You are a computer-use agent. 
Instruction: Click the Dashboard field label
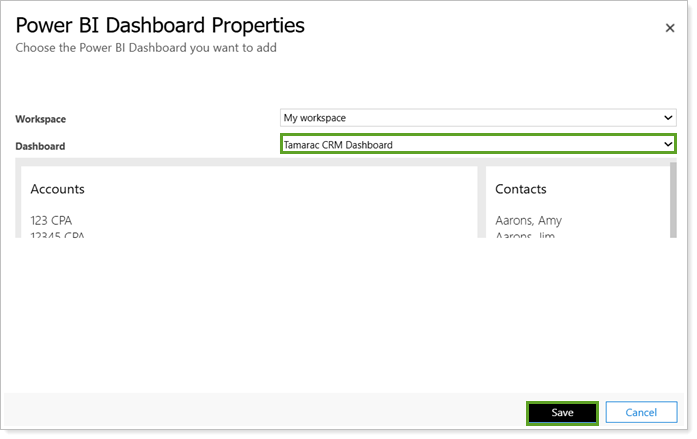40,146
